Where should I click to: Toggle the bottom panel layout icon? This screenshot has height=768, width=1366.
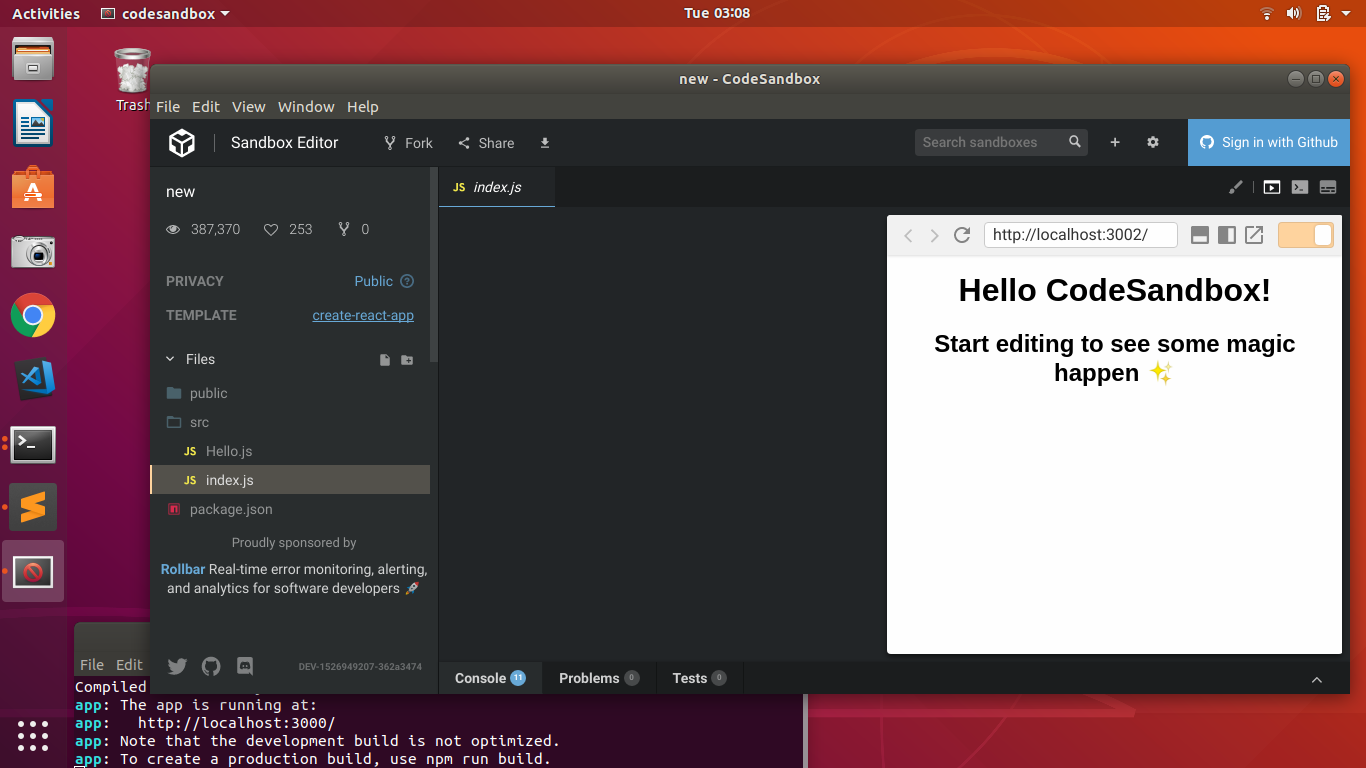[x=1328, y=187]
